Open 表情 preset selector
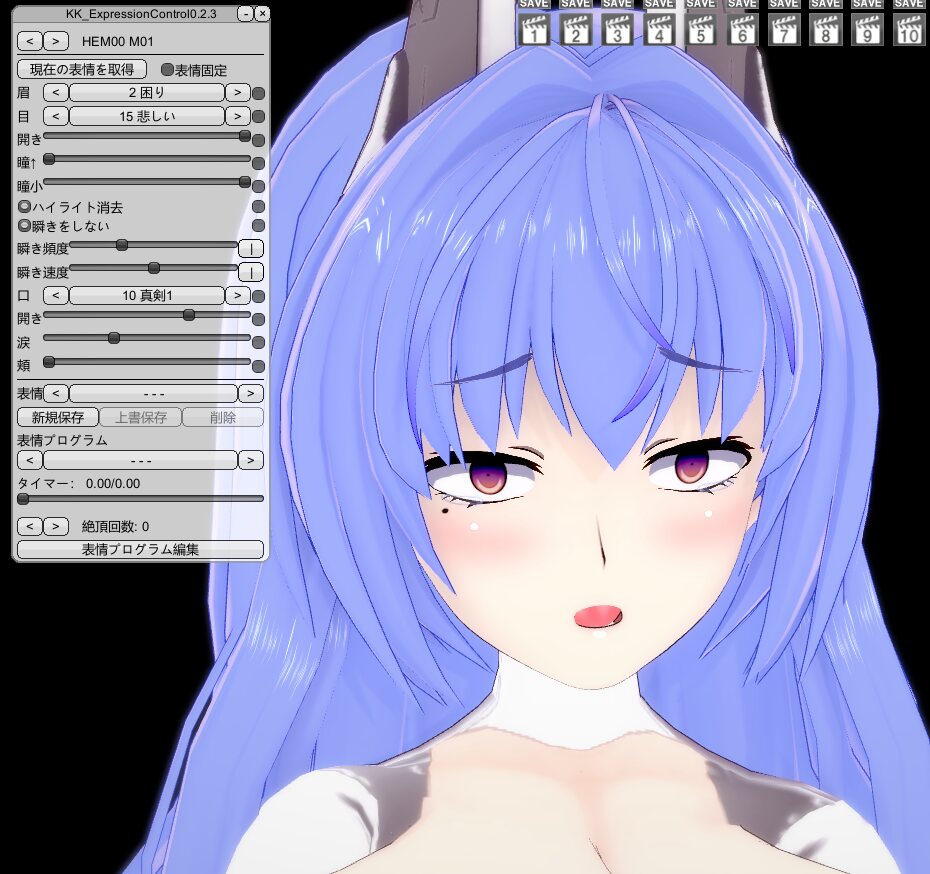 click(154, 393)
